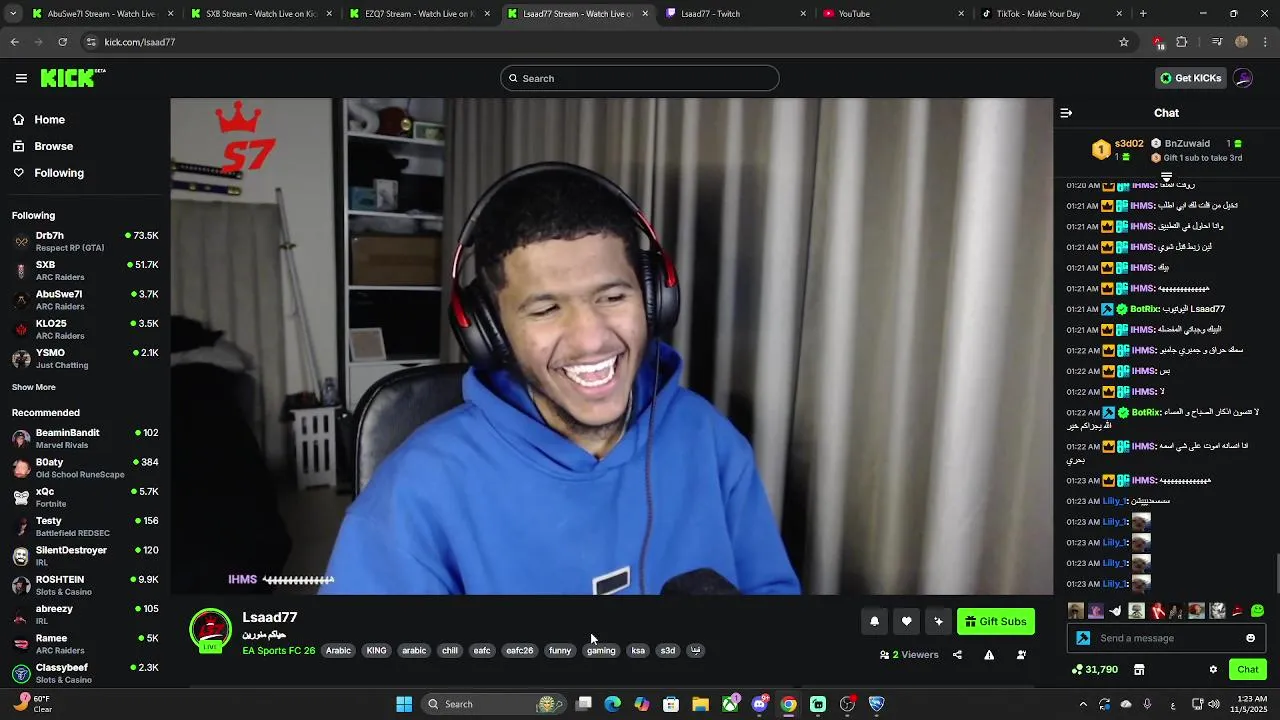Show hidden system tray icons
The width and height of the screenshot is (1280, 720).
[1083, 704]
